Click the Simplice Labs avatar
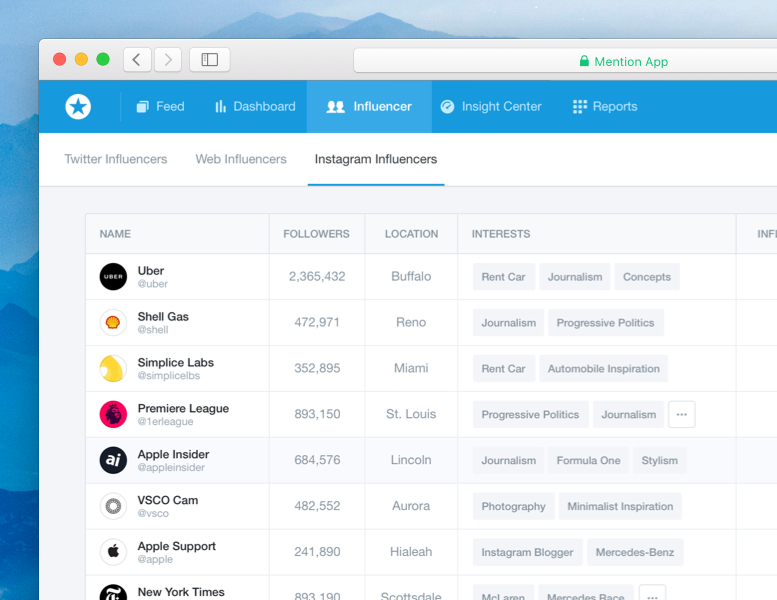 (113, 368)
